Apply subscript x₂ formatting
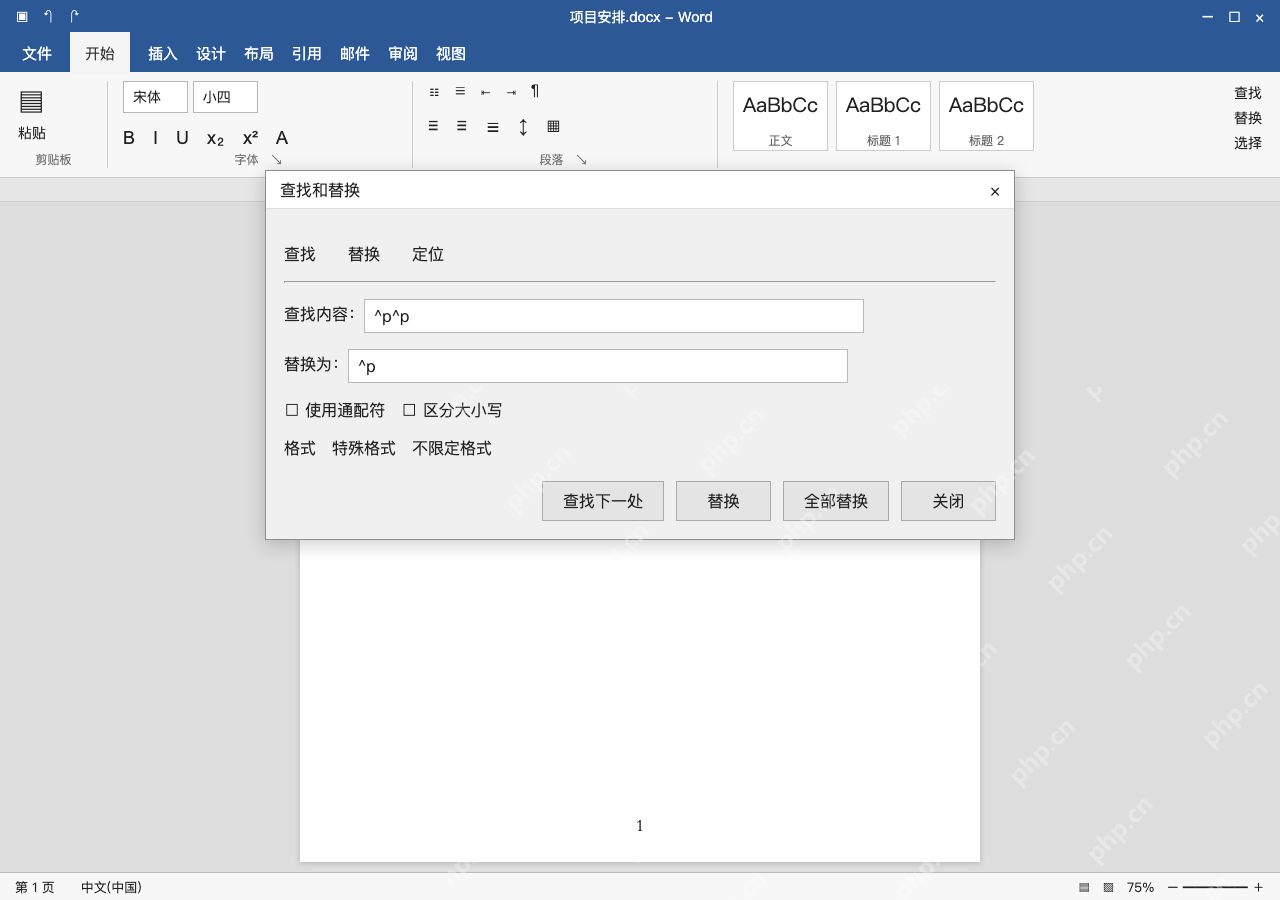The height and width of the screenshot is (900, 1280). click(215, 139)
